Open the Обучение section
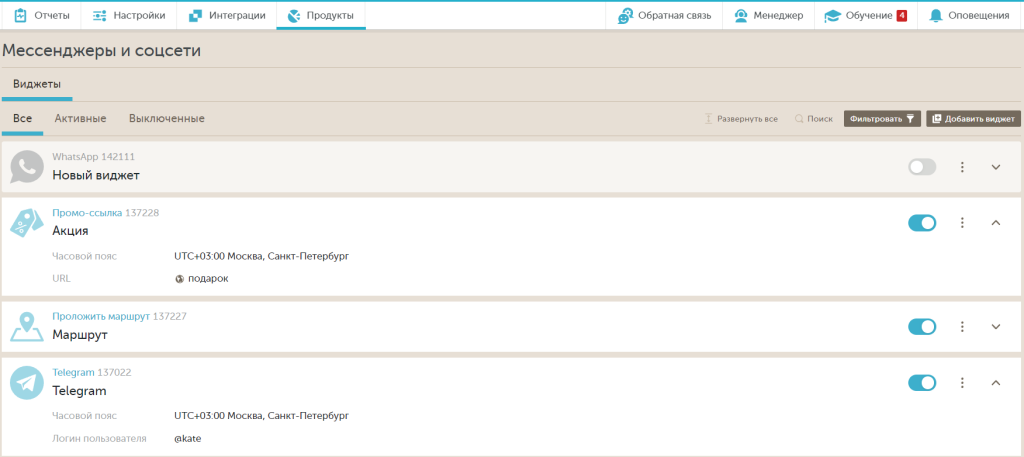The image size is (1024, 457). point(866,16)
